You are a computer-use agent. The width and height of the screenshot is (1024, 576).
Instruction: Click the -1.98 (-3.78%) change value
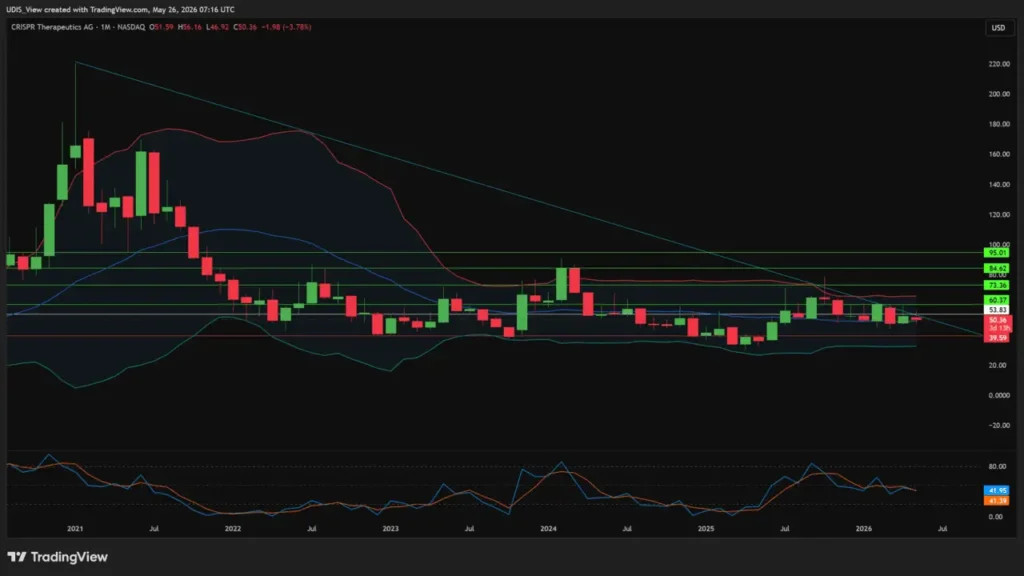tap(287, 27)
